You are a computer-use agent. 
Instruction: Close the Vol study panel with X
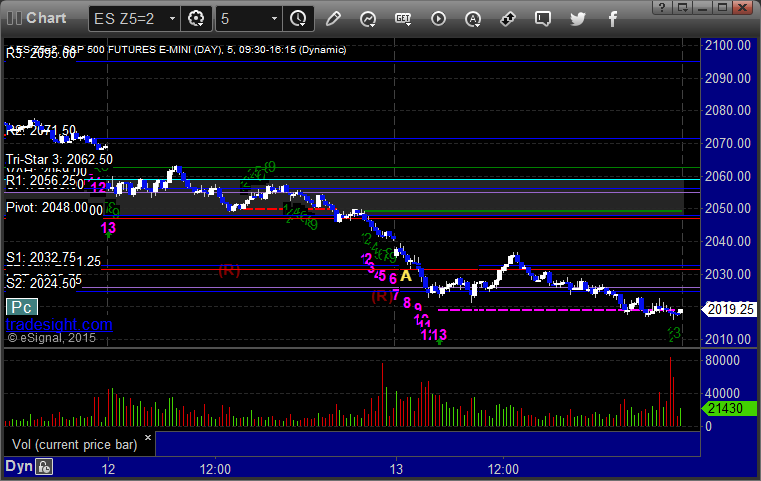[148, 437]
